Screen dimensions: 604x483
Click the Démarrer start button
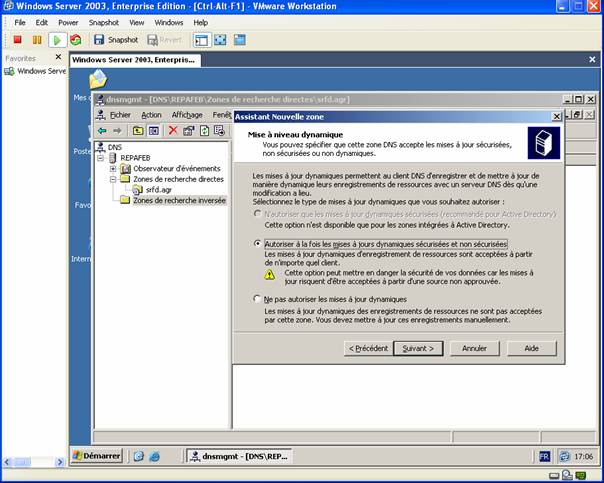(x=97, y=456)
